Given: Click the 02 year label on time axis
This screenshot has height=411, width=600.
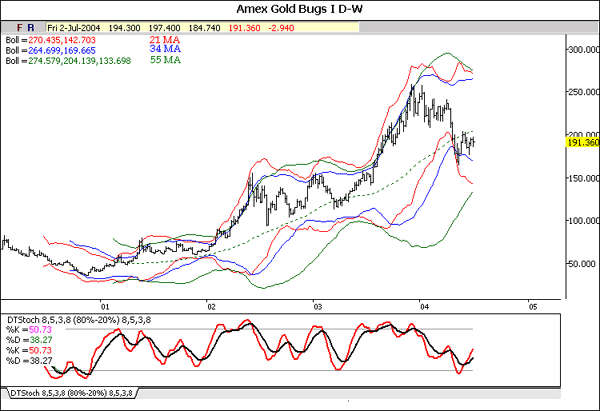Looking at the screenshot, I should click(211, 307).
